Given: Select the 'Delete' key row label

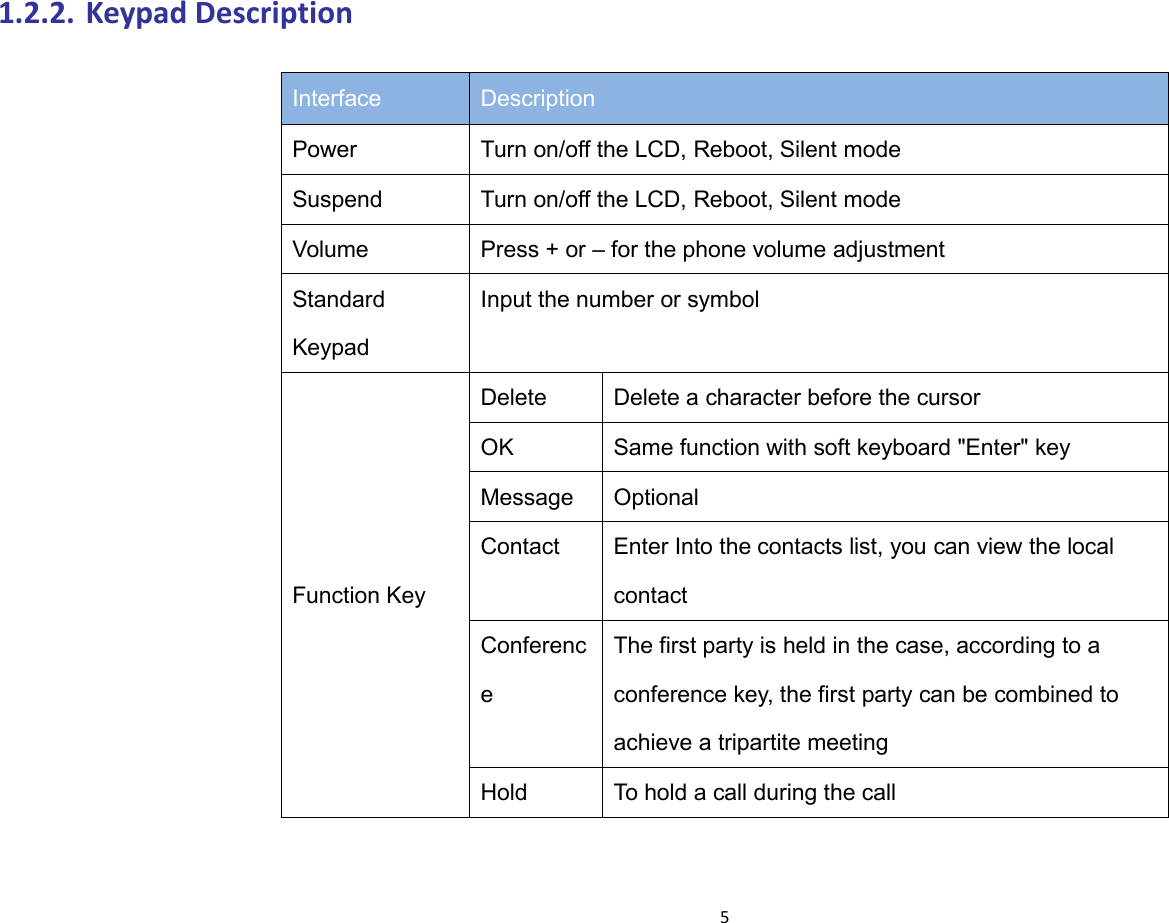Looking at the screenshot, I should point(510,397).
